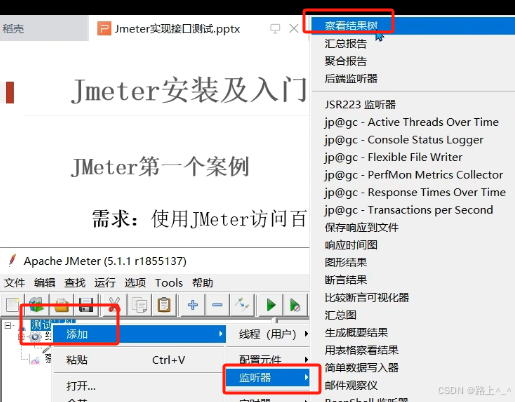Choose jp@gc Flexible File Writer

[413, 157]
